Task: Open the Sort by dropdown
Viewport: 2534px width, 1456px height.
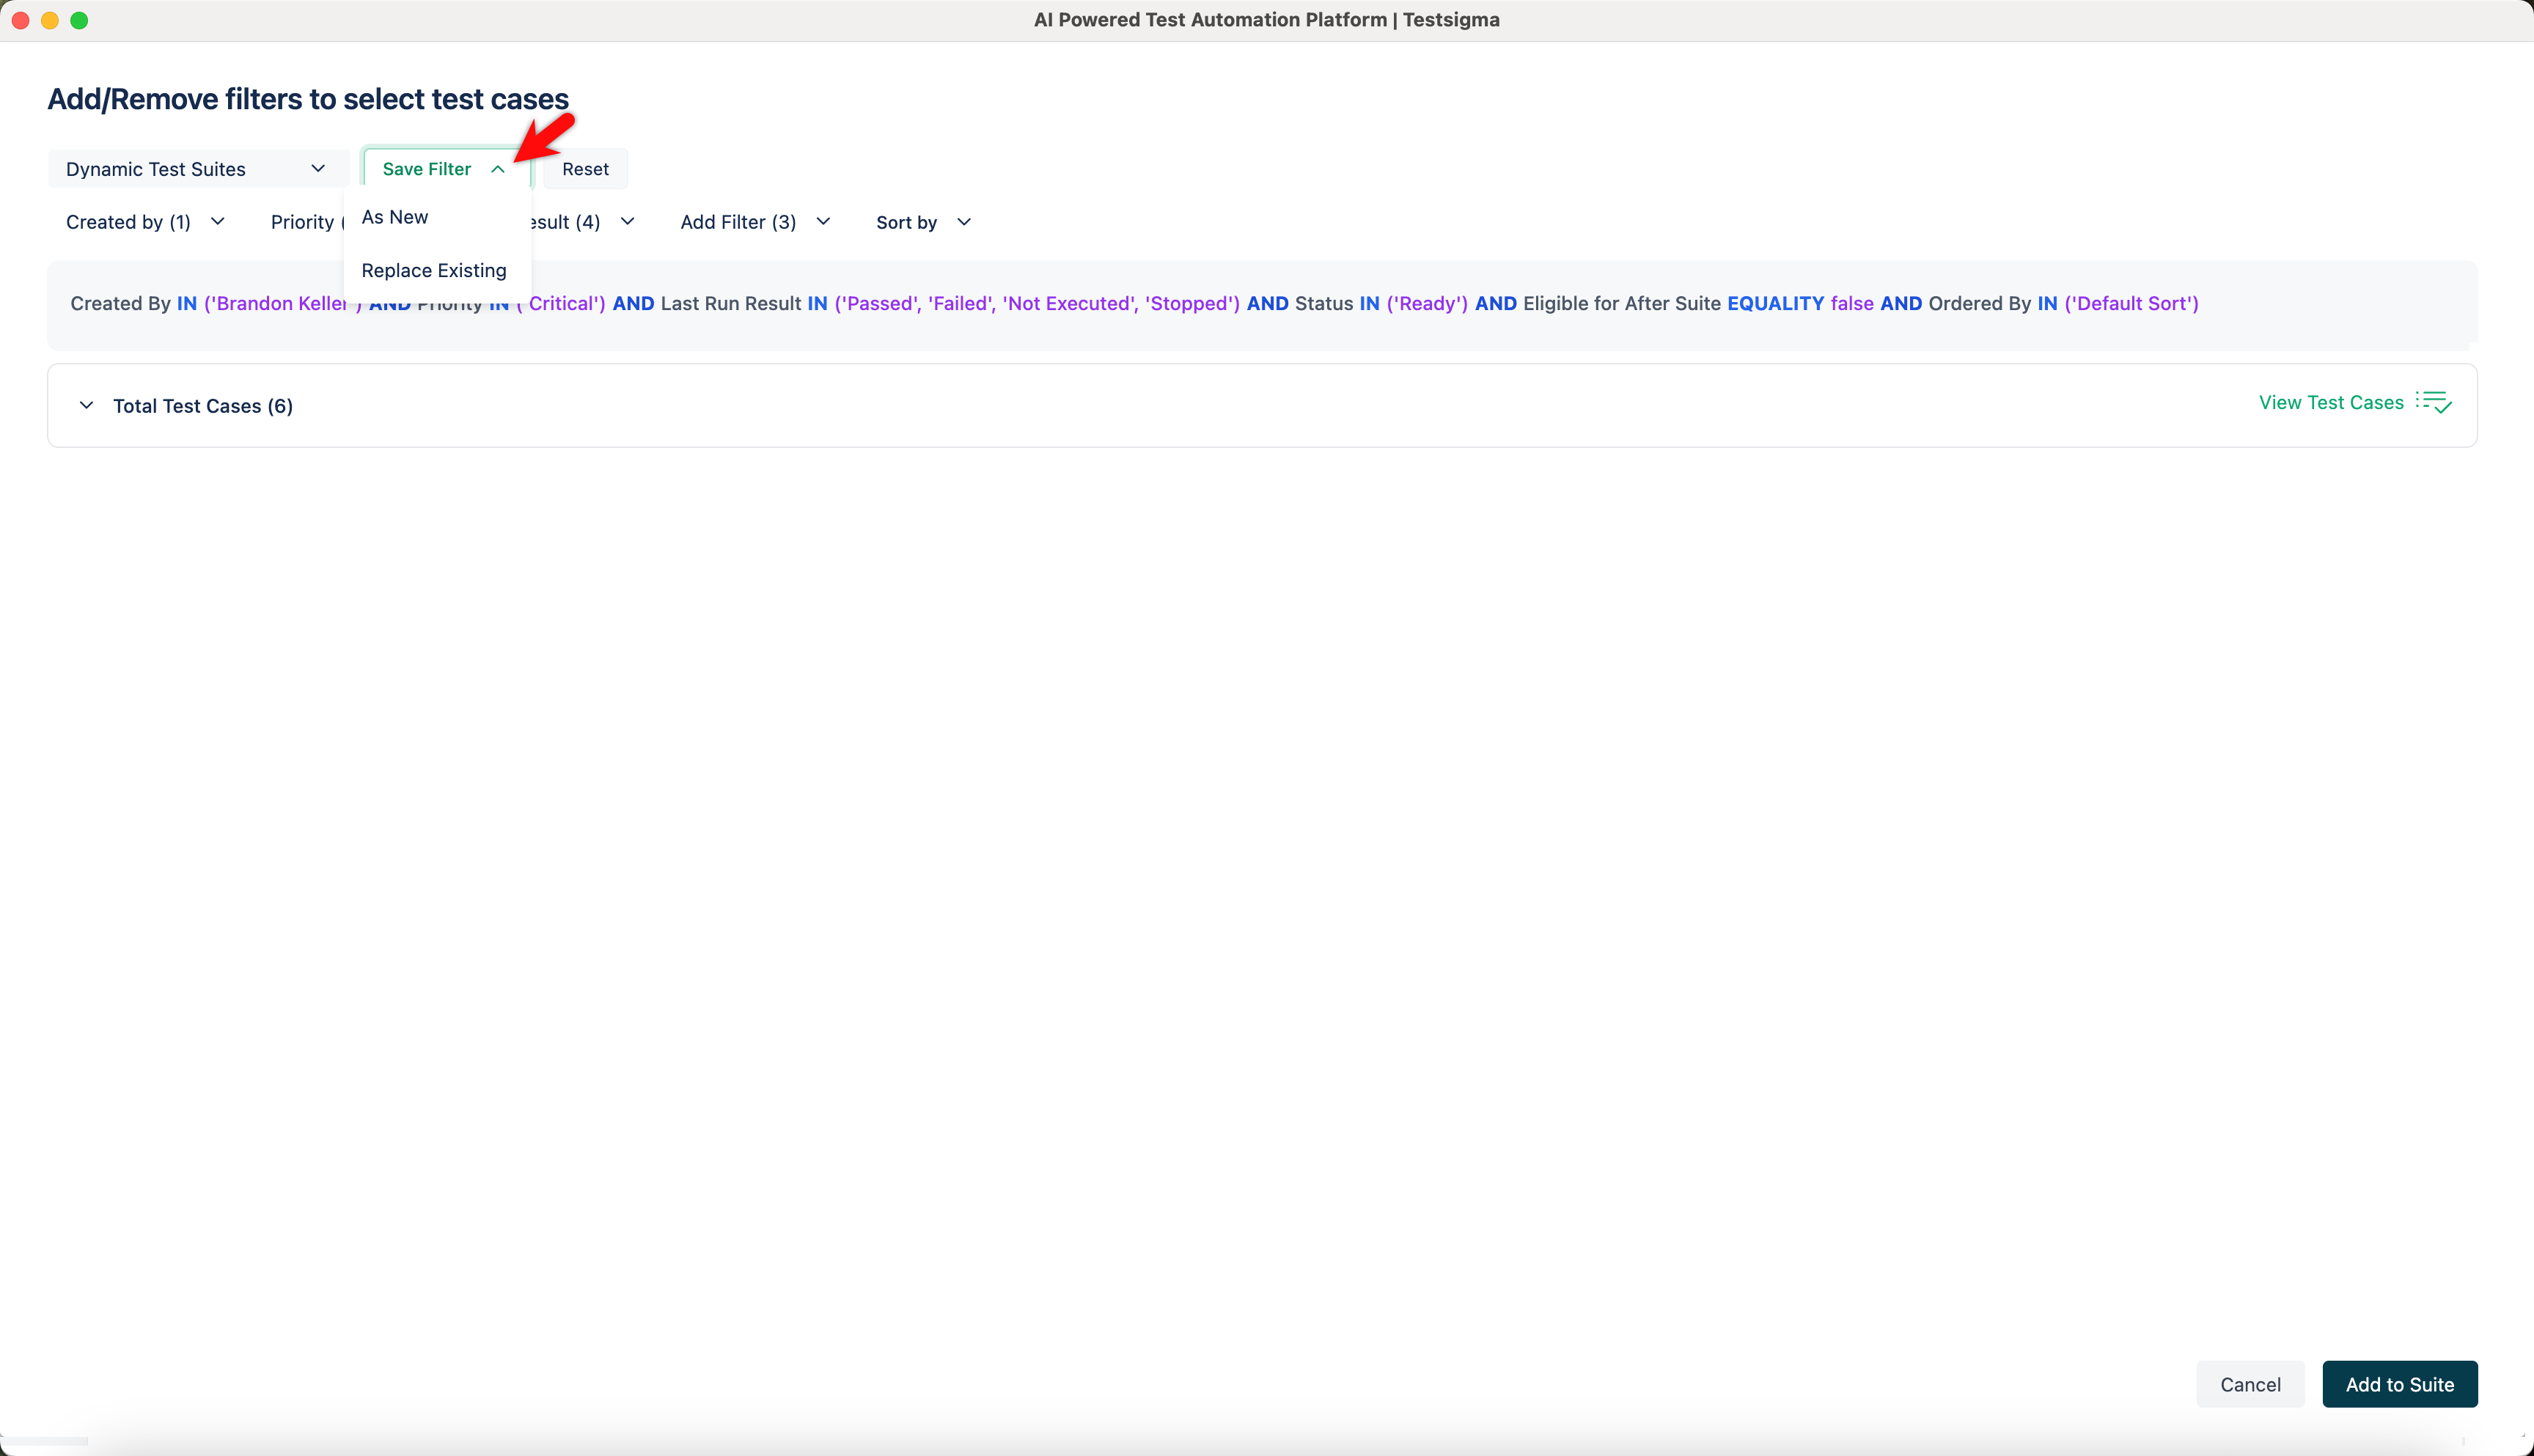Action: pyautogui.click(x=922, y=221)
